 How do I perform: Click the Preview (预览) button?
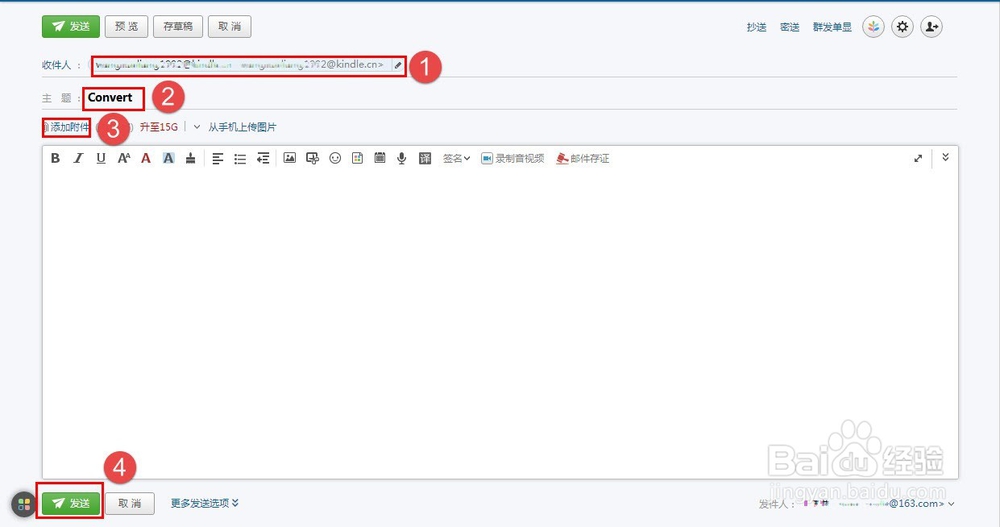coord(126,26)
